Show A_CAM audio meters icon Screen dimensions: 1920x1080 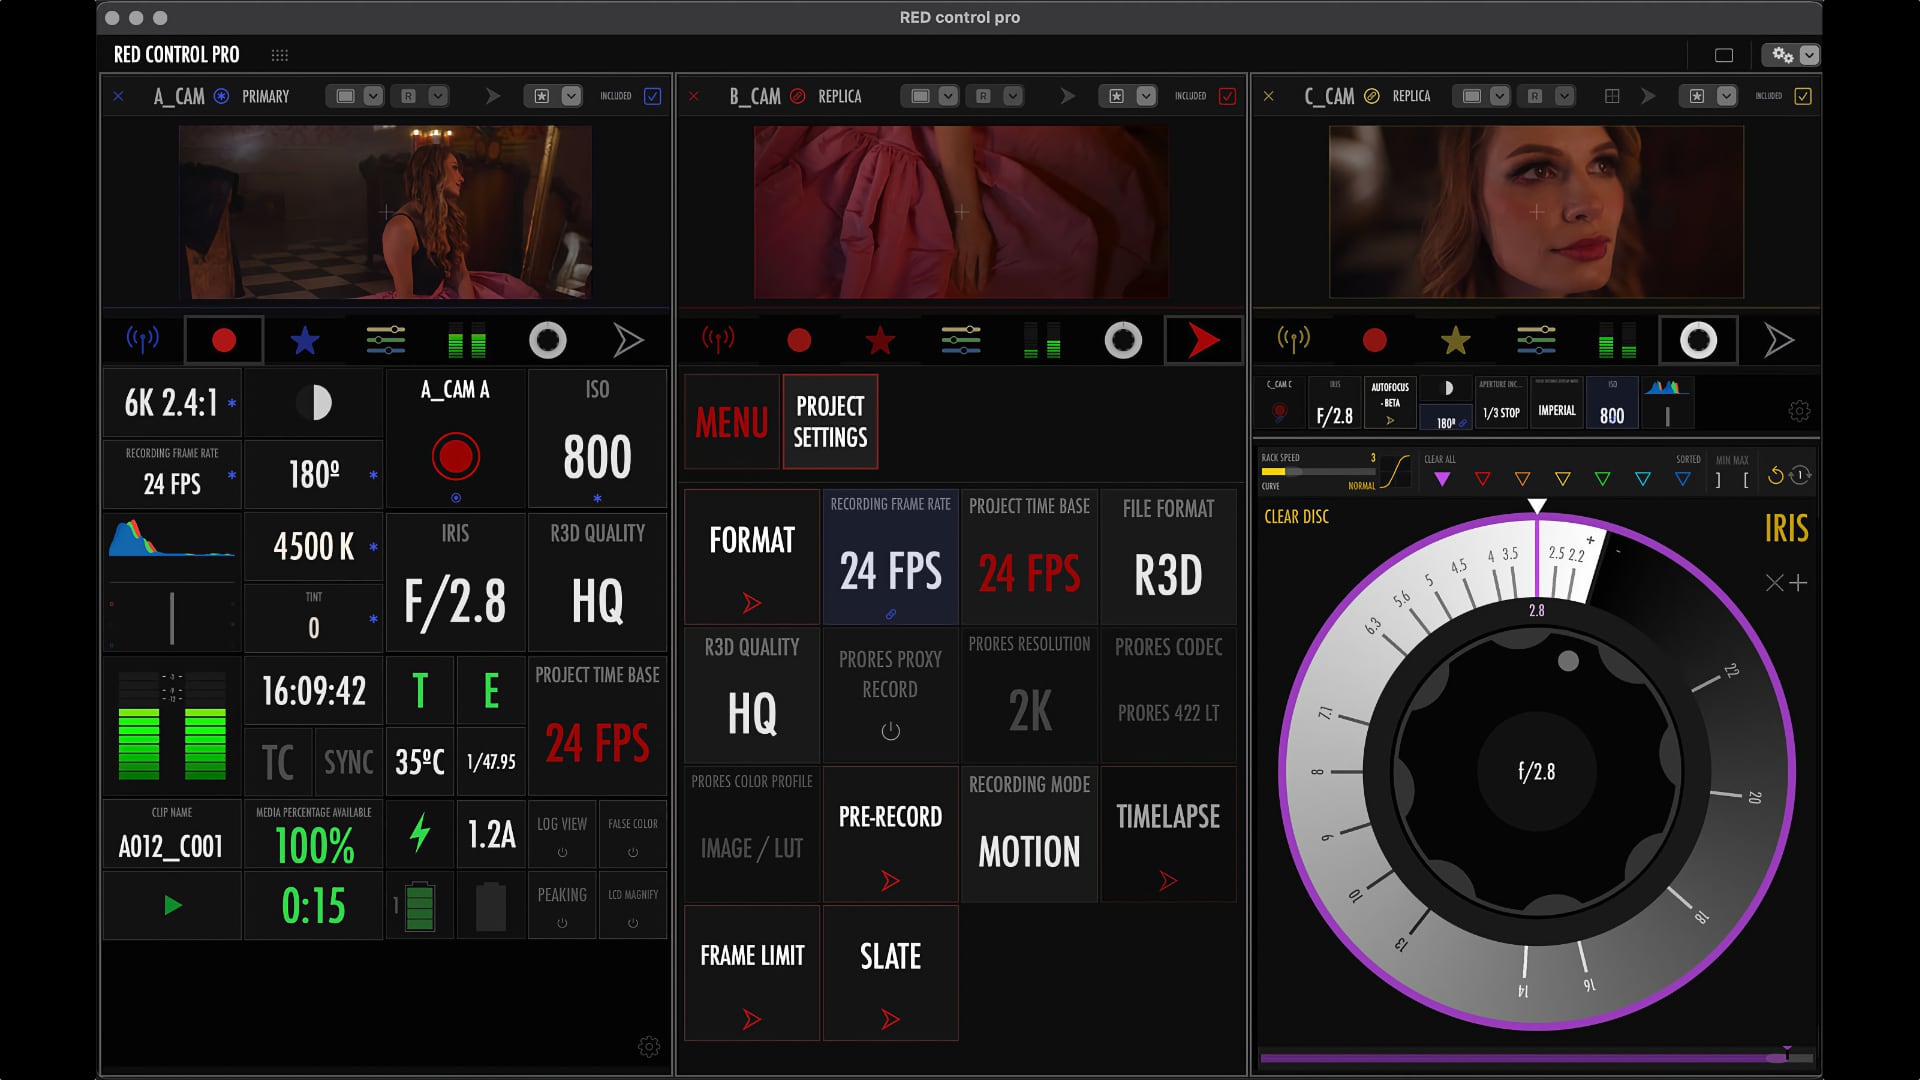(467, 340)
